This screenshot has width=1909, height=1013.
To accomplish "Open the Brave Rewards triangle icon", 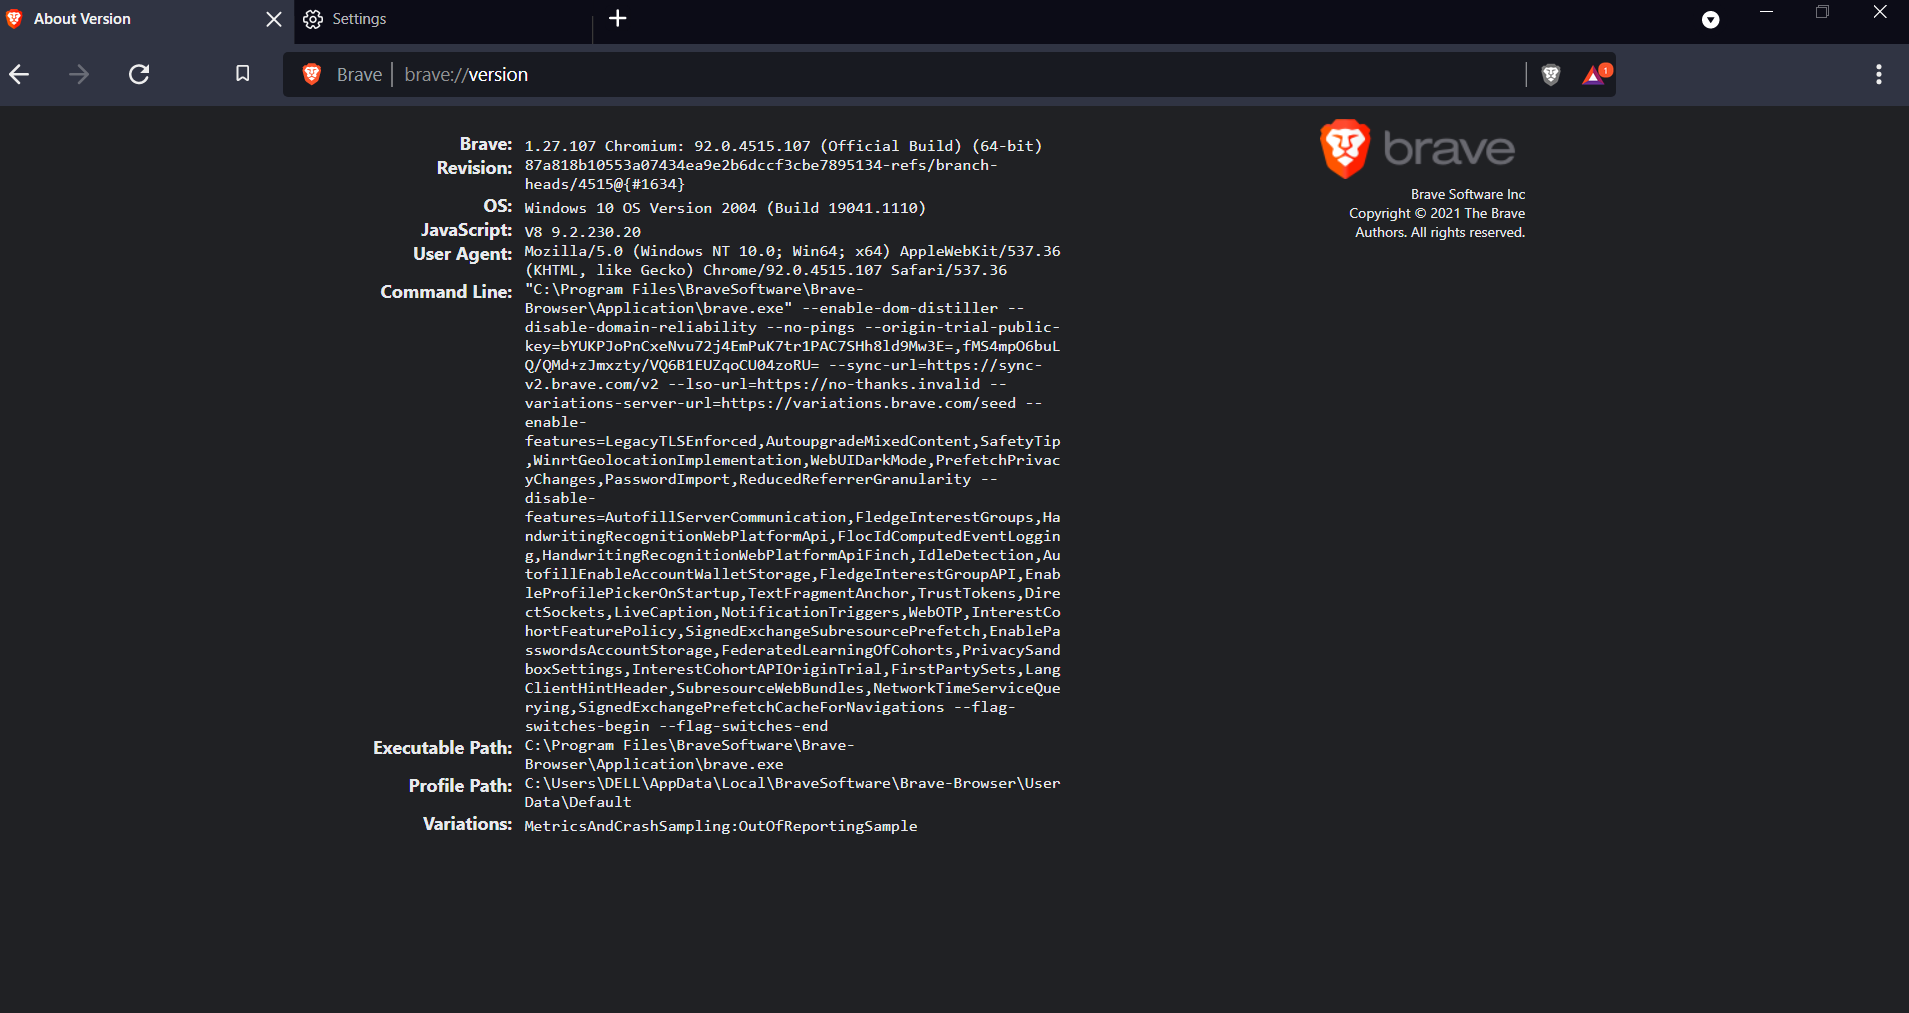I will coord(1592,74).
